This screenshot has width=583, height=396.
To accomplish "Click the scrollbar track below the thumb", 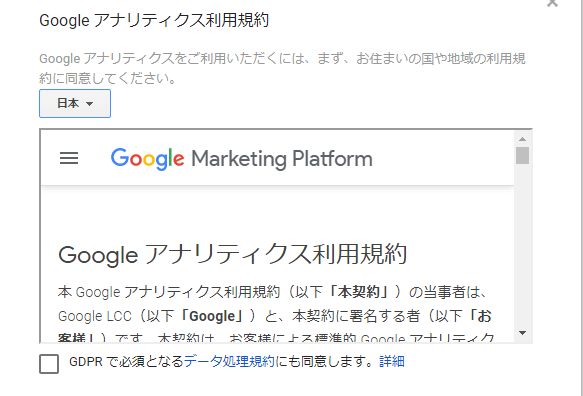I will 522,245.
